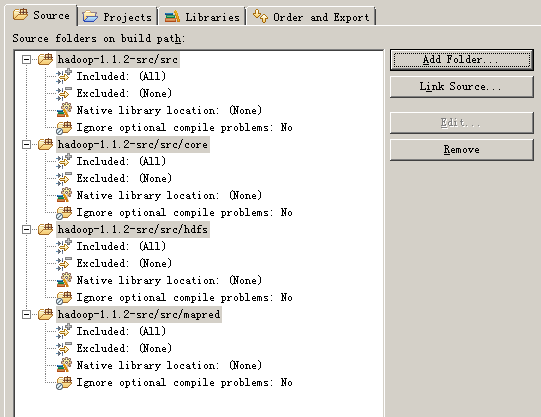
Task: Select 'Excluded: (None)' under src/core
Action: click(x=124, y=178)
